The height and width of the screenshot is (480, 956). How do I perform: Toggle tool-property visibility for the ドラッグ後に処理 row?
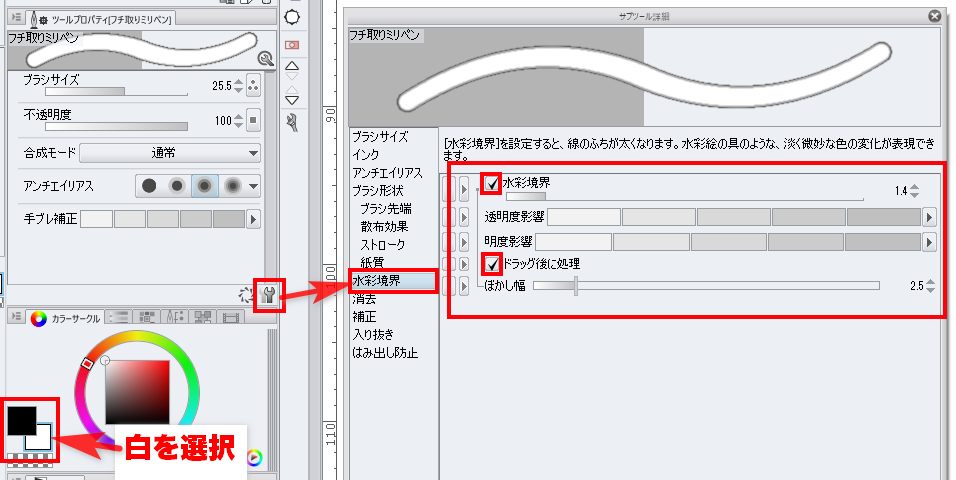[449, 264]
